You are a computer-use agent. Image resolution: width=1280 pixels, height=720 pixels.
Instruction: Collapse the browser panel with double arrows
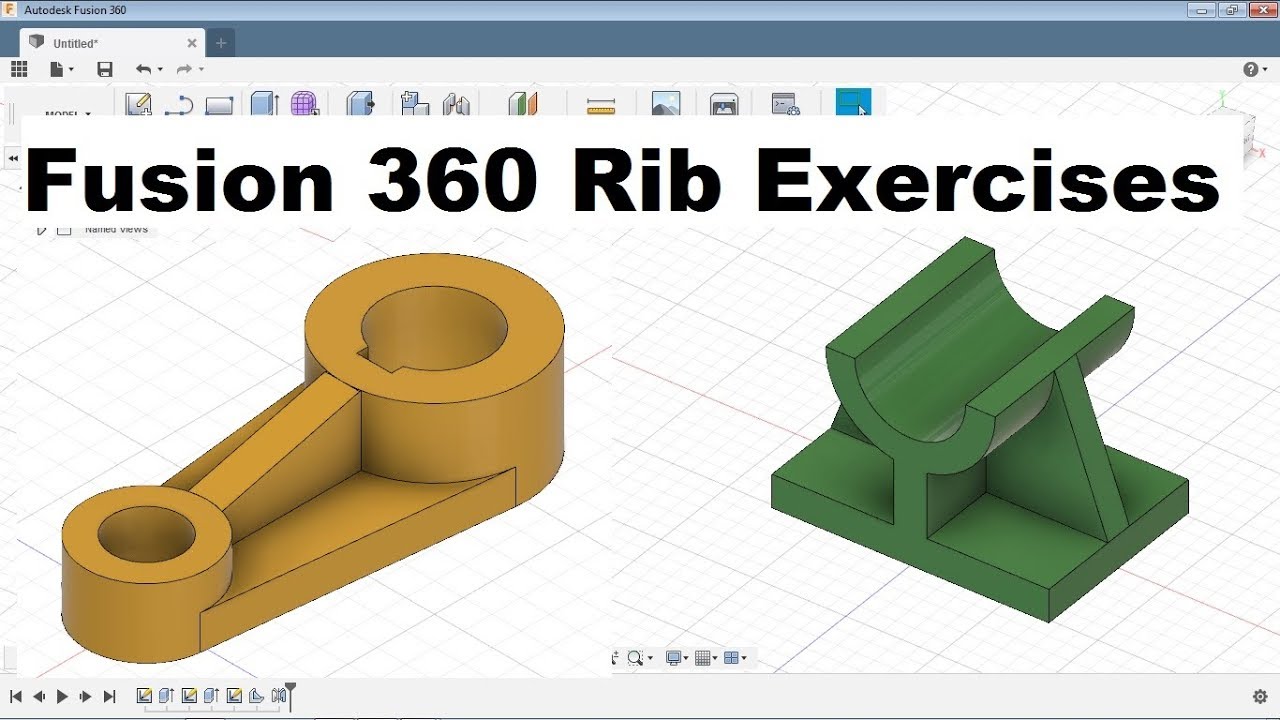14,158
